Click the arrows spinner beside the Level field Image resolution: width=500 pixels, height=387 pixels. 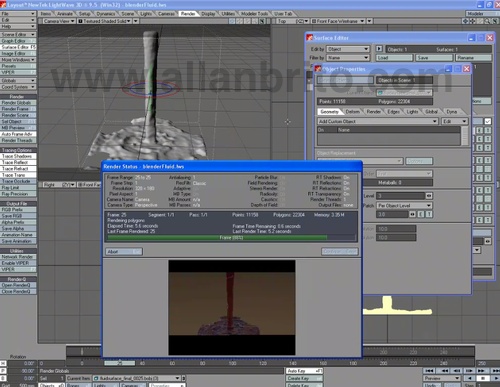pyautogui.click(x=429, y=196)
